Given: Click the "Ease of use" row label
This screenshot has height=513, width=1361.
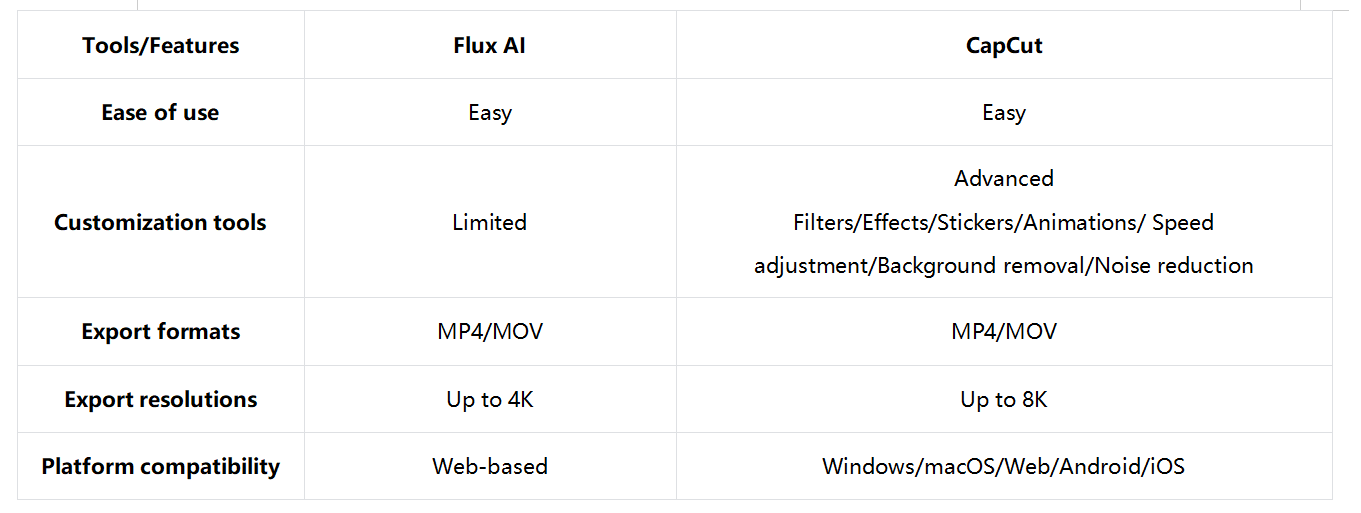Looking at the screenshot, I should click(160, 112).
